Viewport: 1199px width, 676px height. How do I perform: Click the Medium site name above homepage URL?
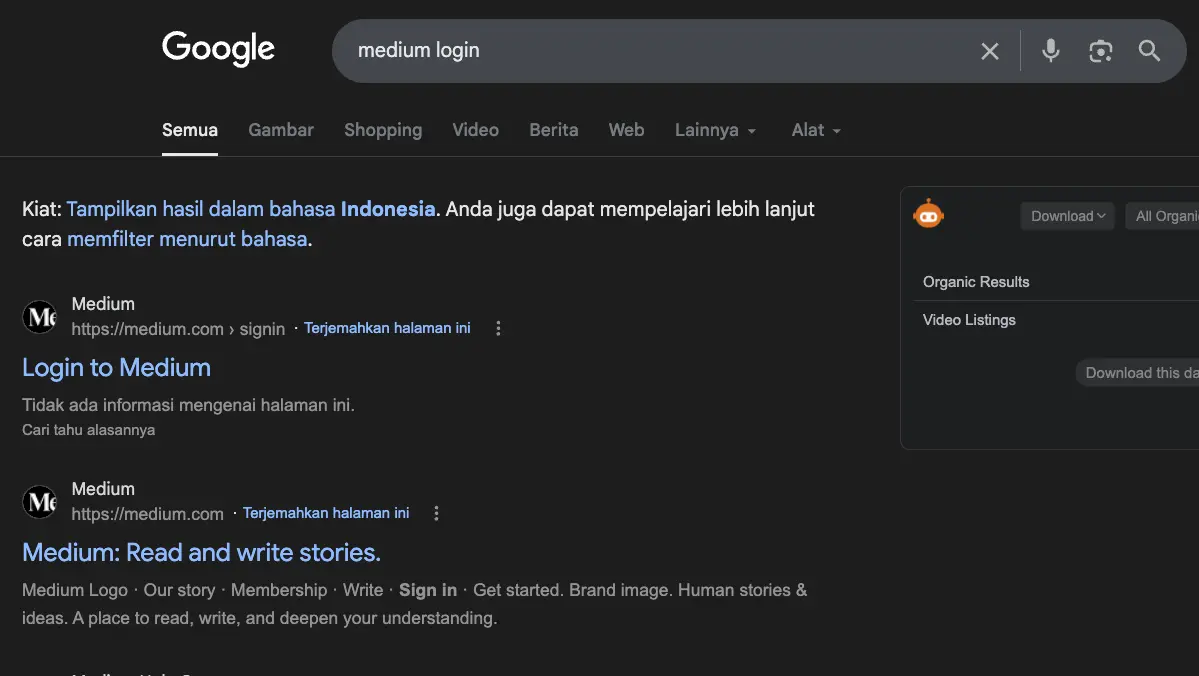pyautogui.click(x=103, y=489)
